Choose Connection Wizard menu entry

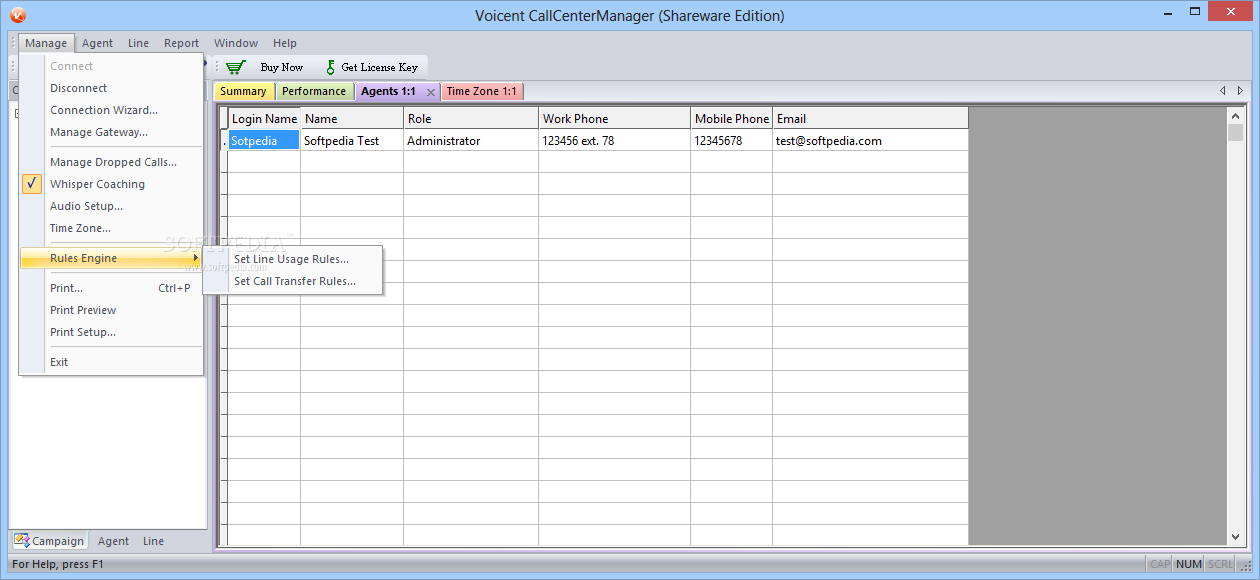pyautogui.click(x=111, y=110)
